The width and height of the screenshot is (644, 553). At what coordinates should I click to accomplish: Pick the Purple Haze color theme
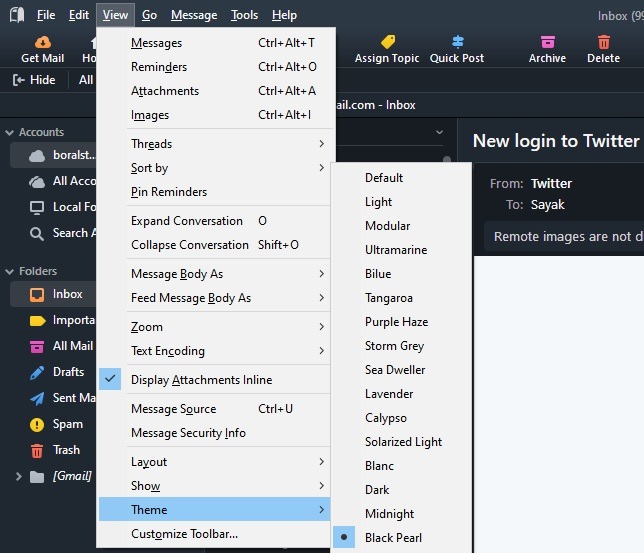[396, 322]
